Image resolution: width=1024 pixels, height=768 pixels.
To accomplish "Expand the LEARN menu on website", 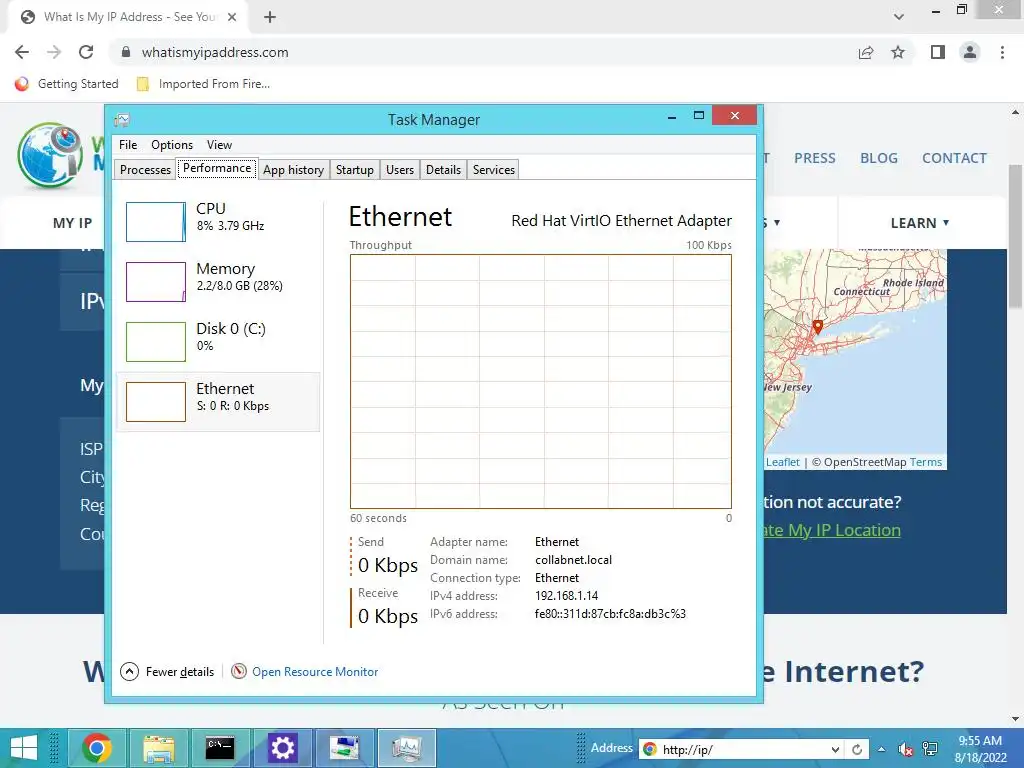I will pyautogui.click(x=920, y=223).
